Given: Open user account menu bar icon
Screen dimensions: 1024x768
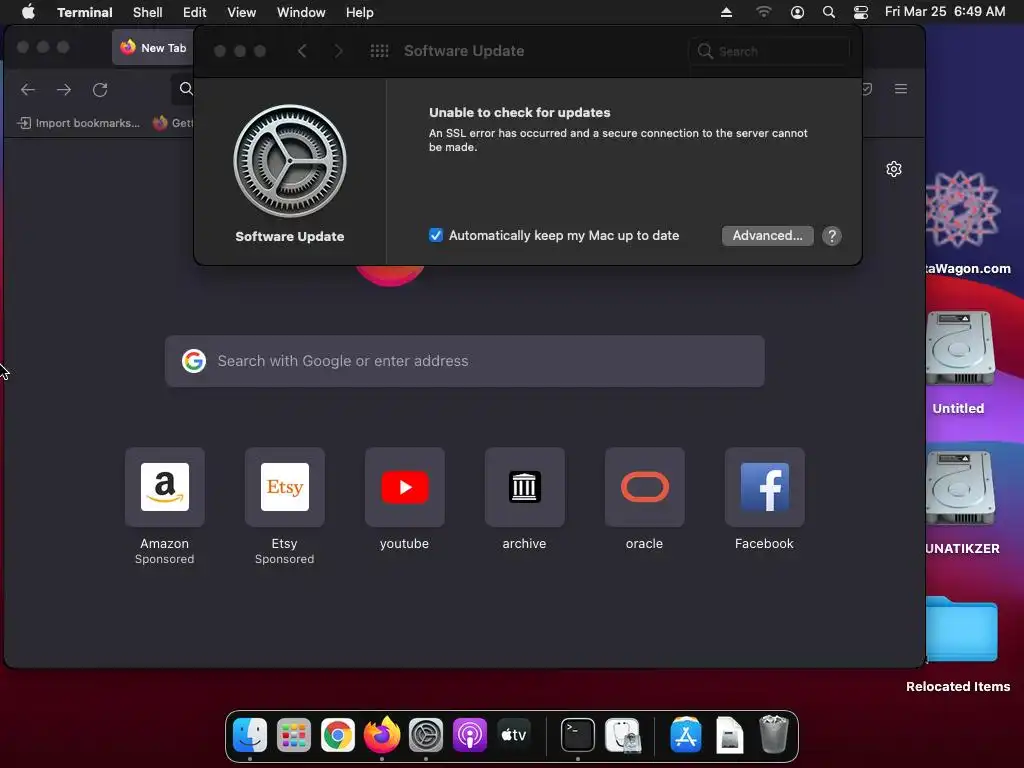Looking at the screenshot, I should tap(797, 12).
